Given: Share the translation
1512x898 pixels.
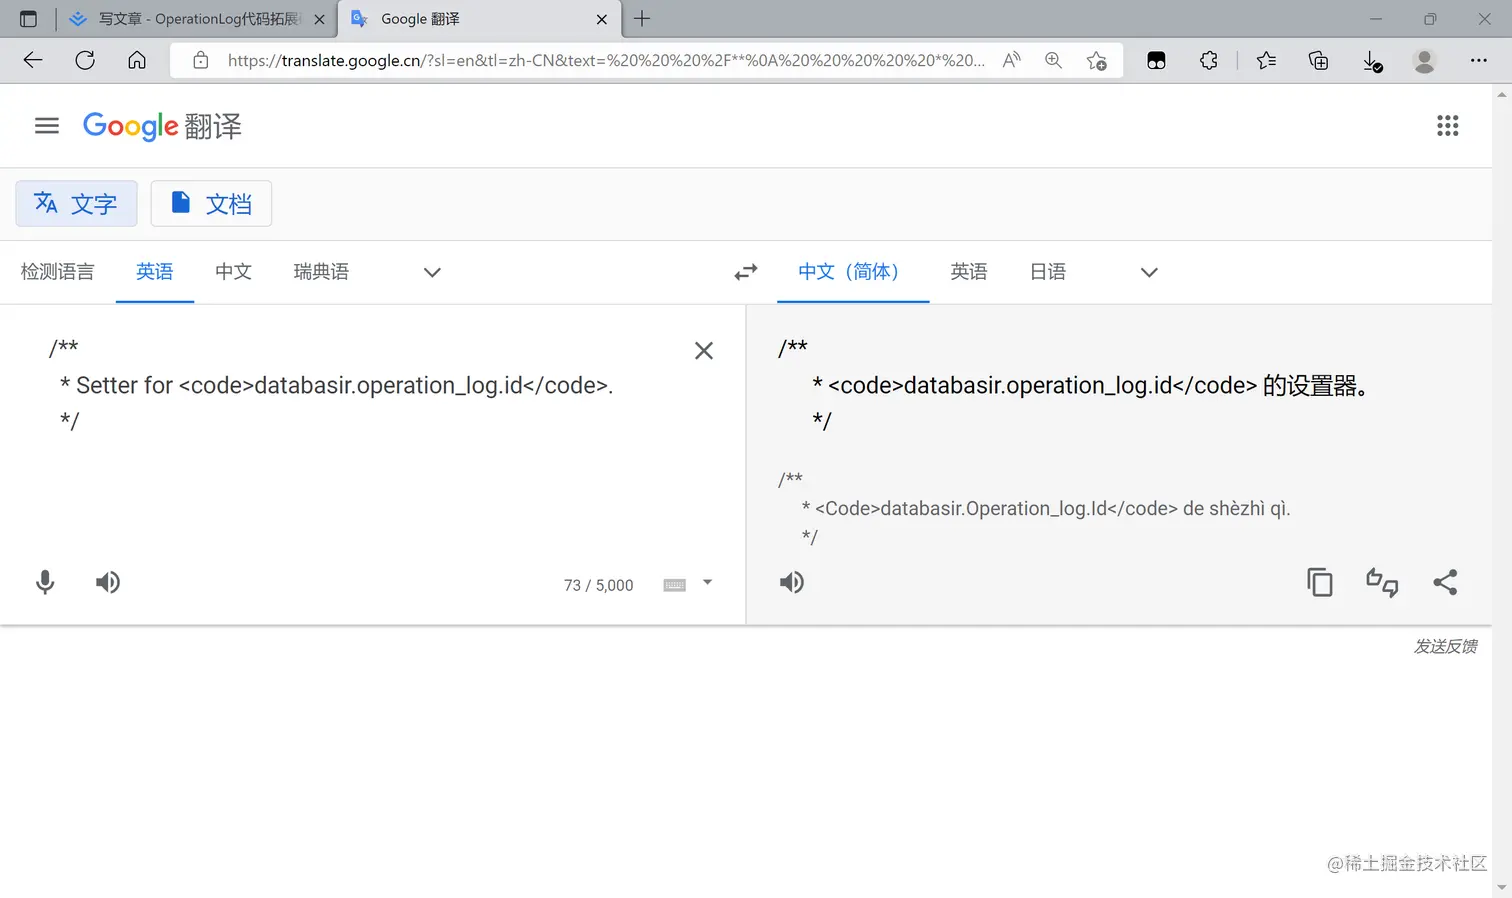Looking at the screenshot, I should [x=1445, y=582].
